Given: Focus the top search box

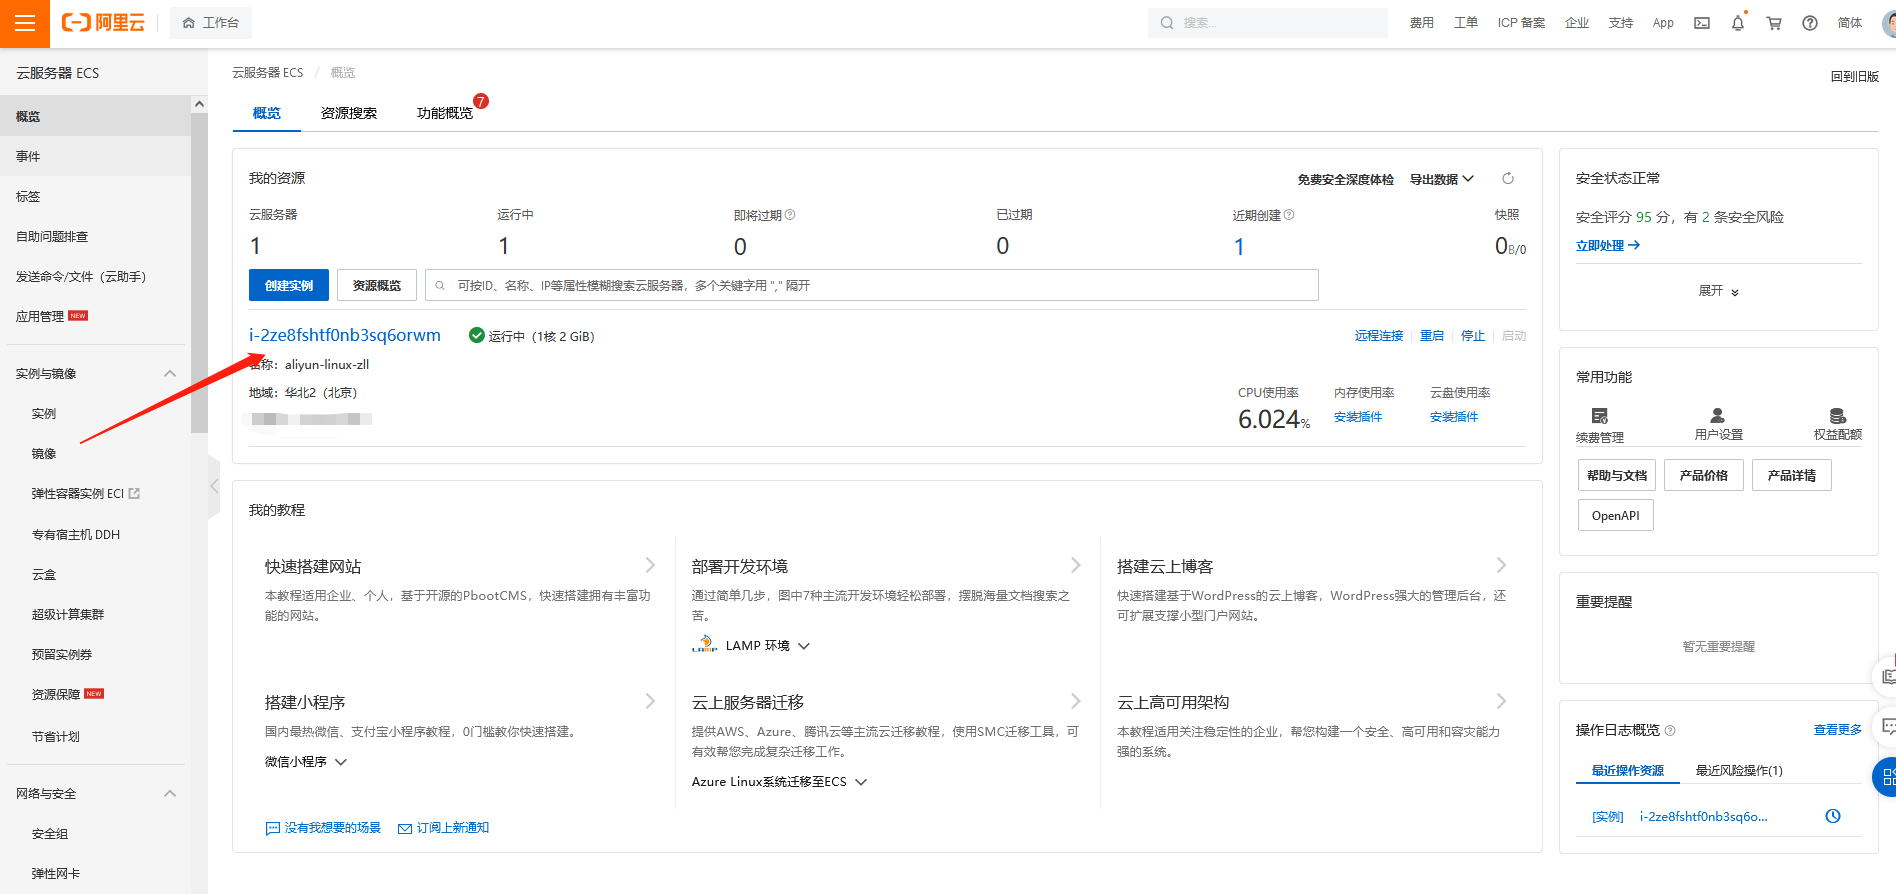Looking at the screenshot, I should pos(1267,23).
